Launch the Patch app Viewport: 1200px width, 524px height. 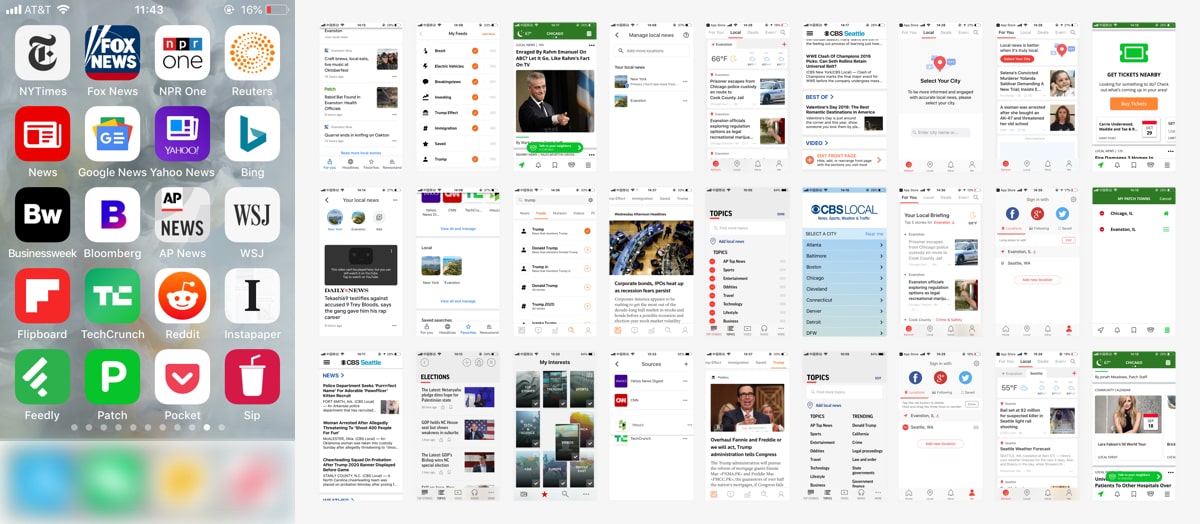tap(112, 376)
